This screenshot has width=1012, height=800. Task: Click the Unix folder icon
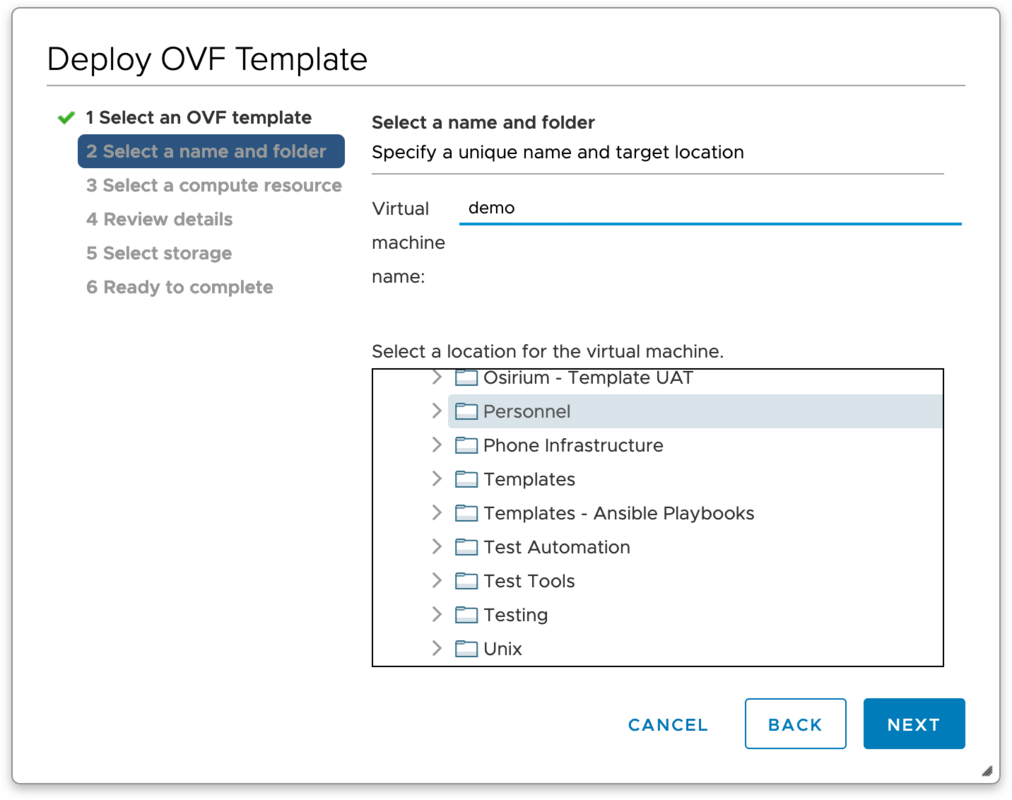[x=466, y=649]
